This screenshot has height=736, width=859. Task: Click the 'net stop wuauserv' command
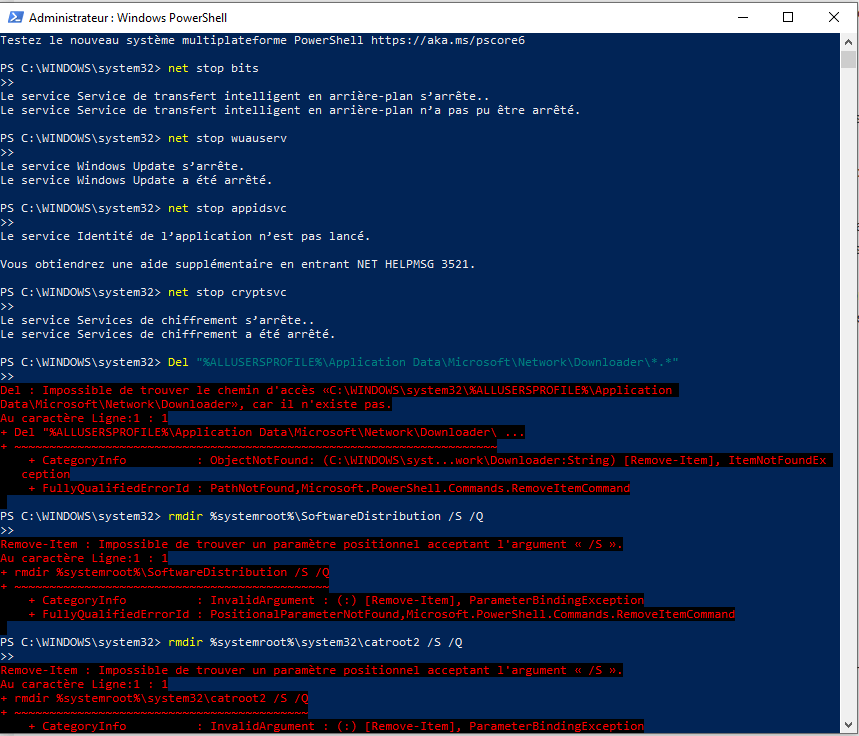[227, 139]
